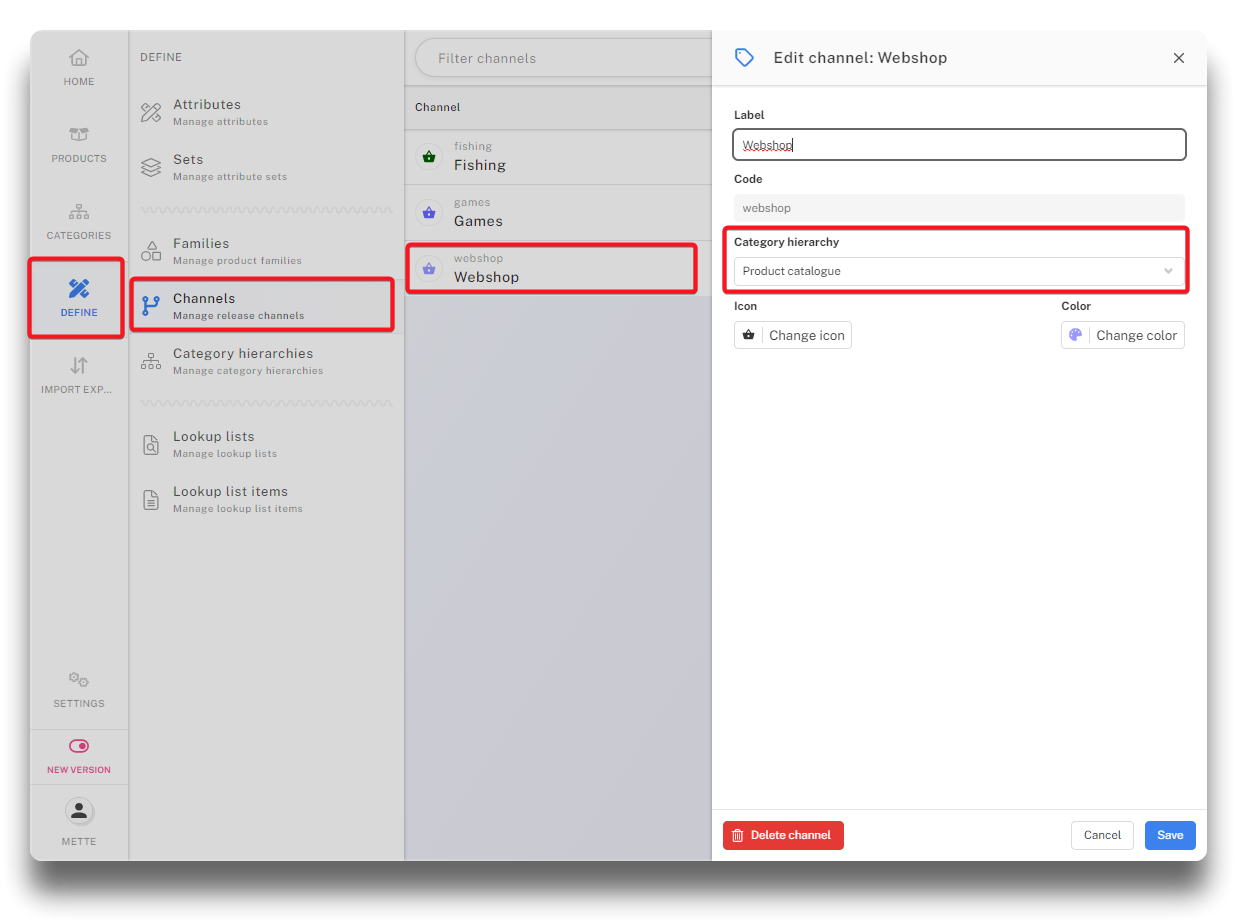Open the Home section icon
This screenshot has width=1237, height=923.
click(x=79, y=58)
